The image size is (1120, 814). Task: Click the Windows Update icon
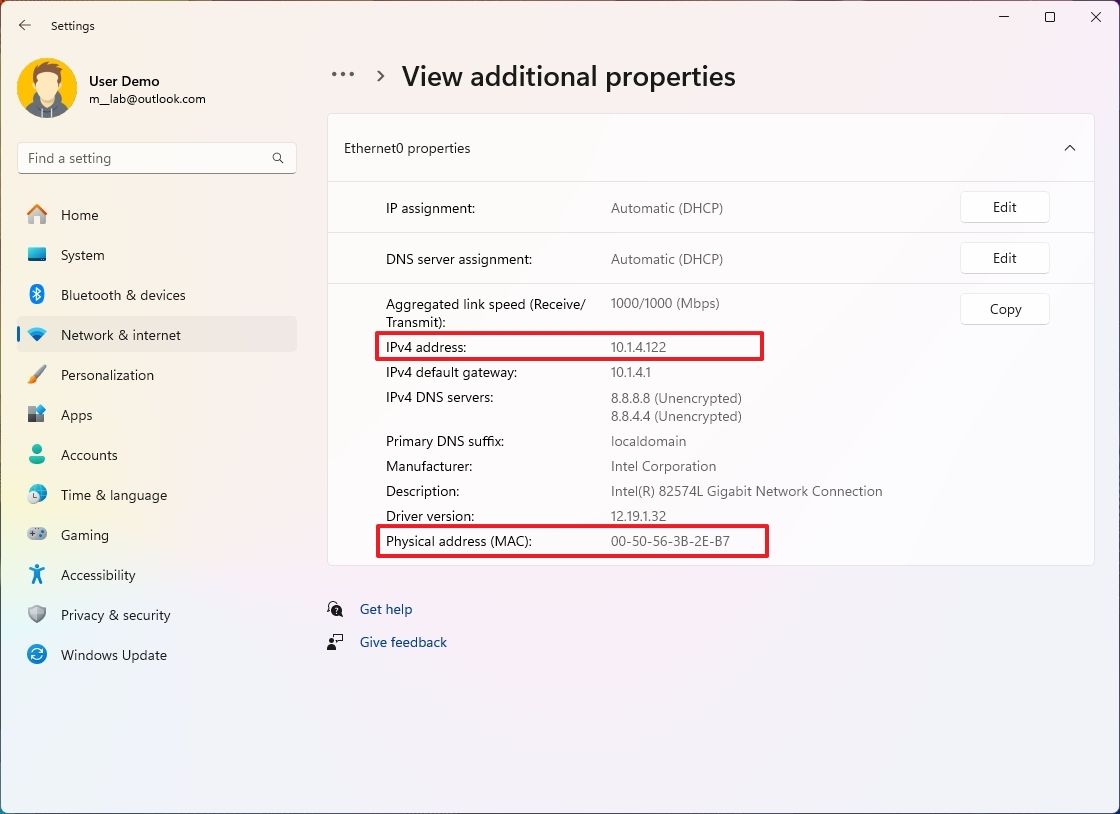(37, 655)
